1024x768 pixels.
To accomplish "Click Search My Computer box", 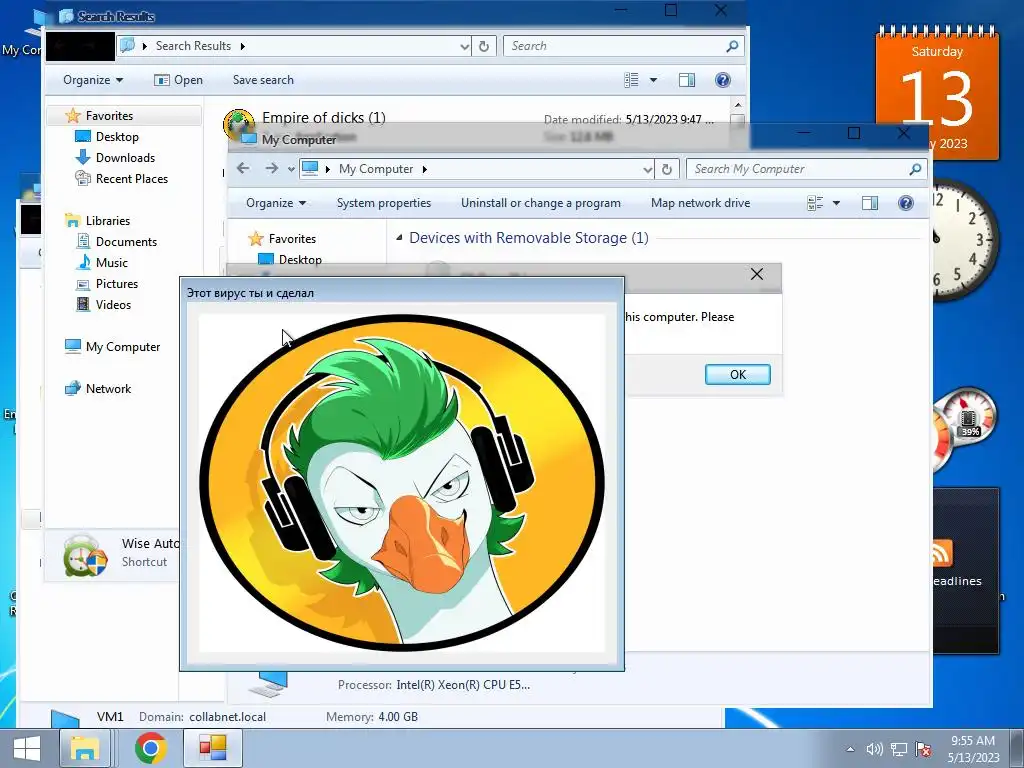I will coord(807,168).
